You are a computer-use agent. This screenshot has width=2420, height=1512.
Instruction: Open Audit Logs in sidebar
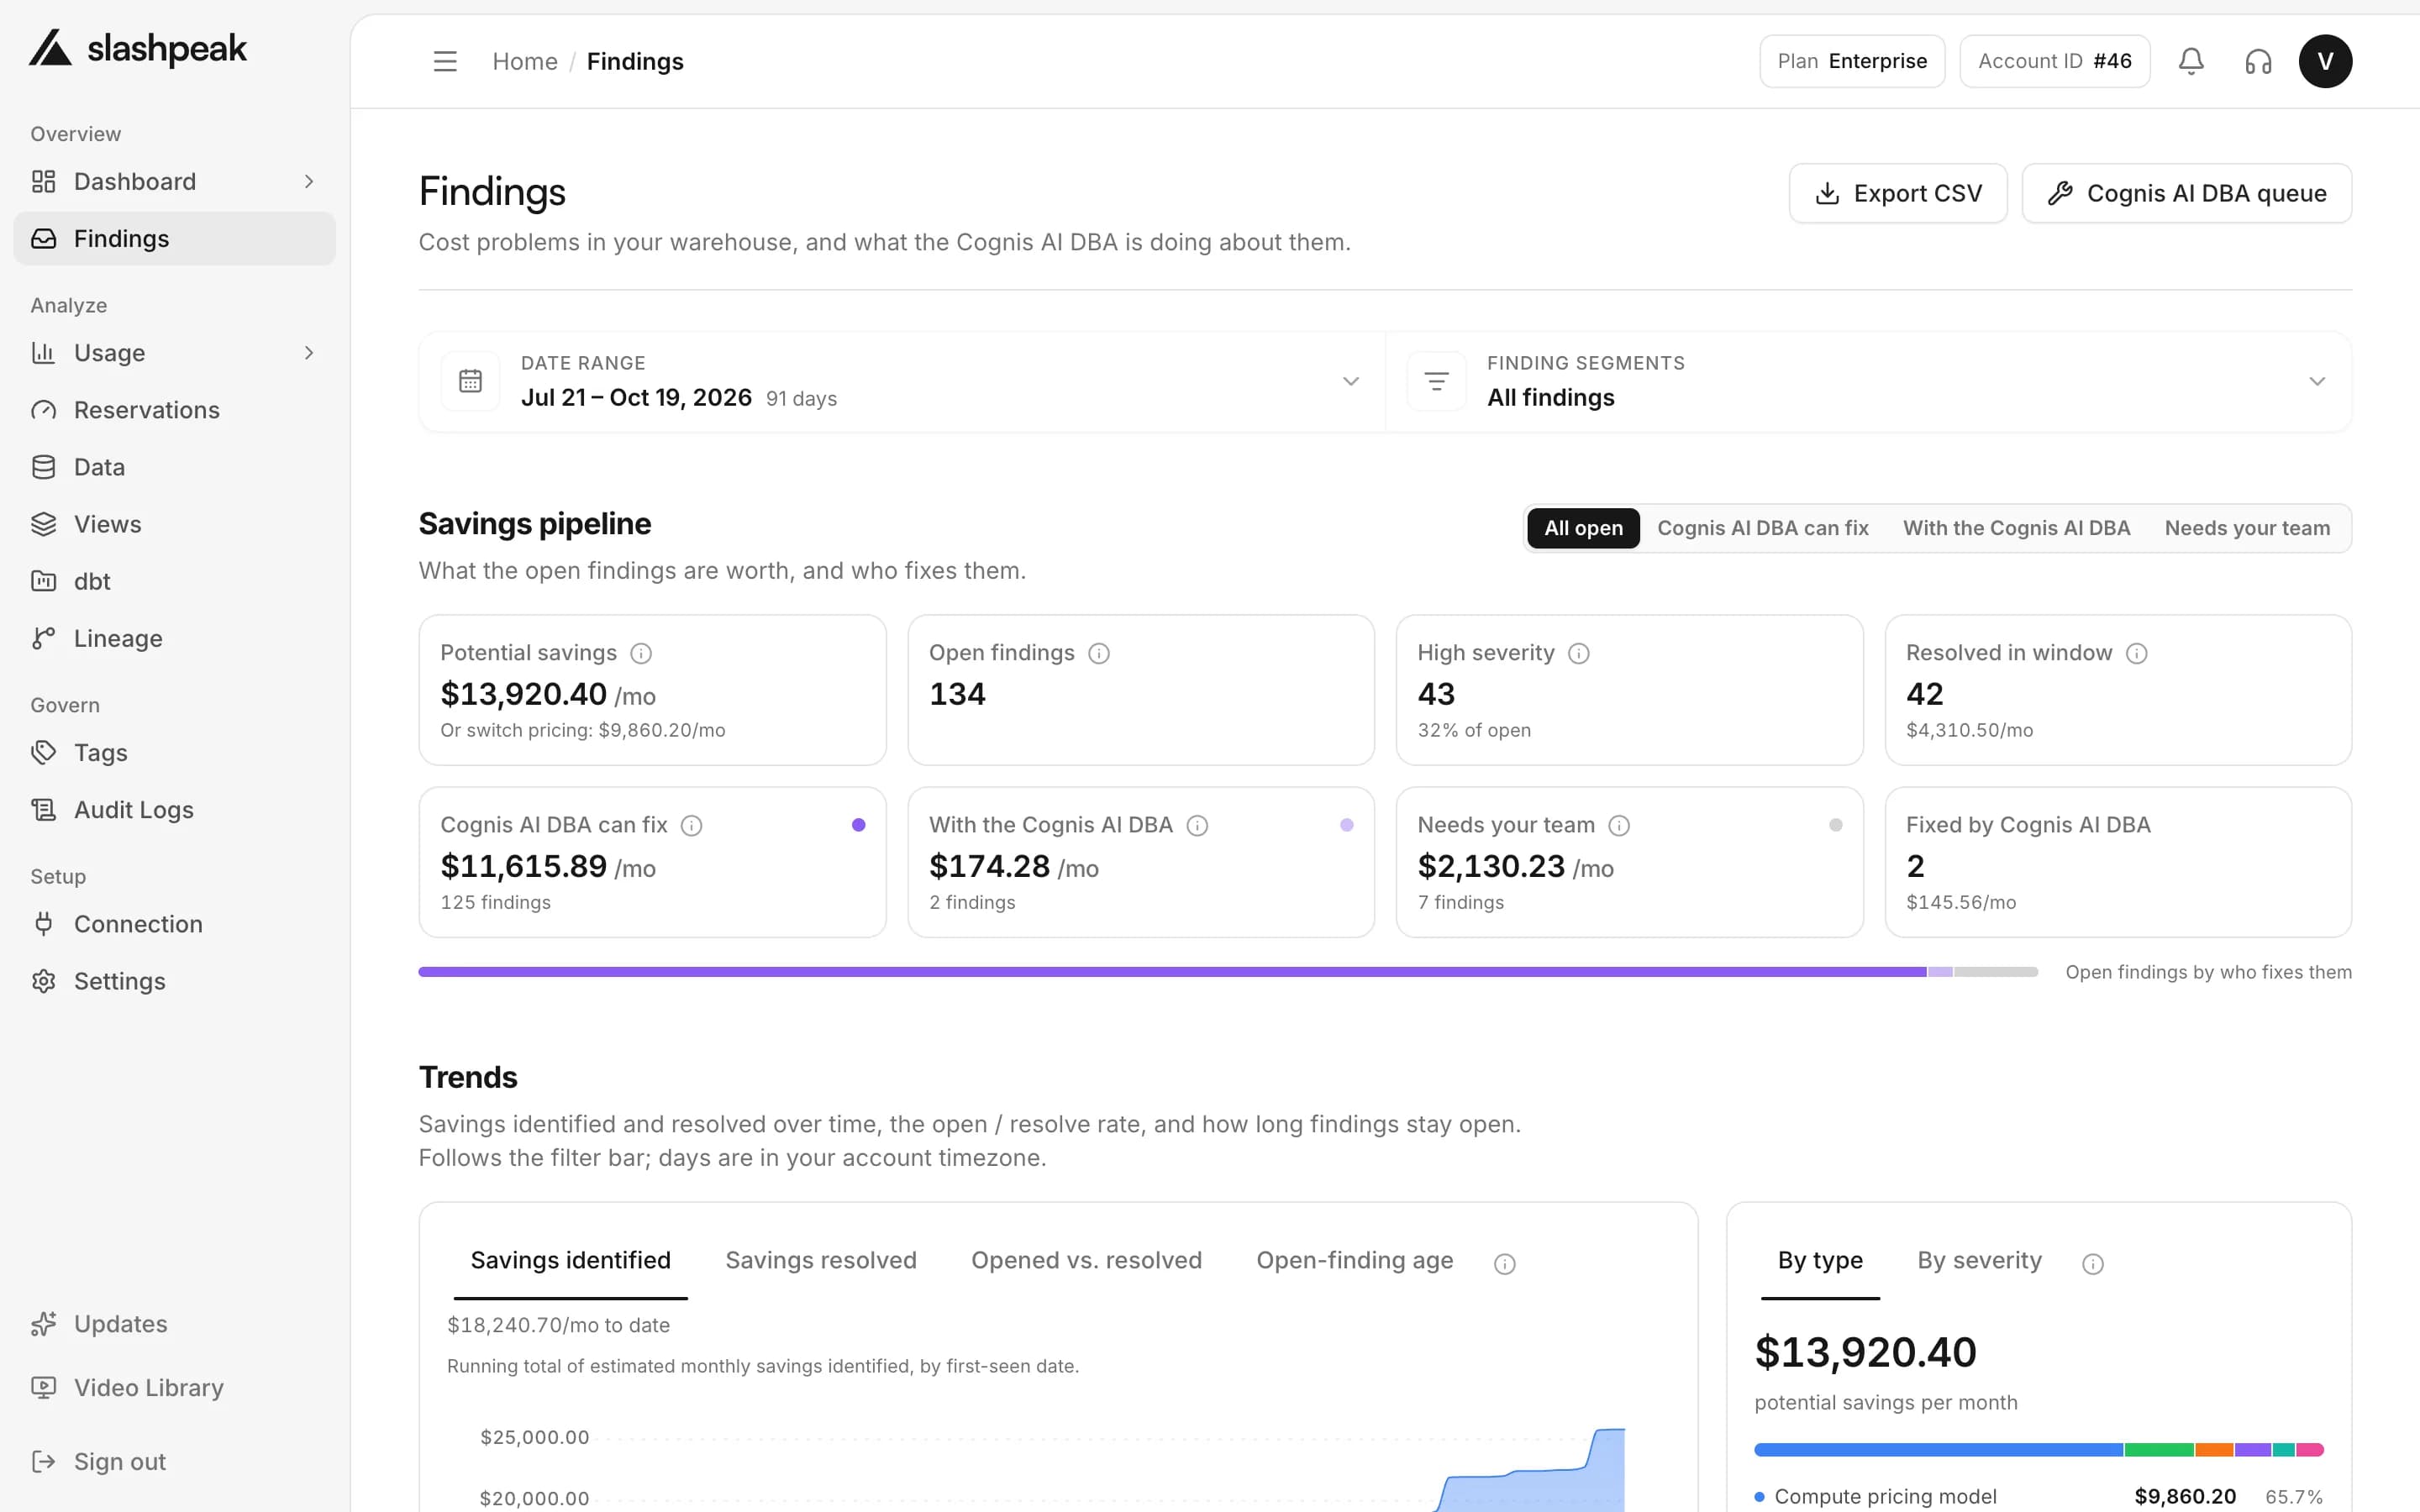point(175,810)
